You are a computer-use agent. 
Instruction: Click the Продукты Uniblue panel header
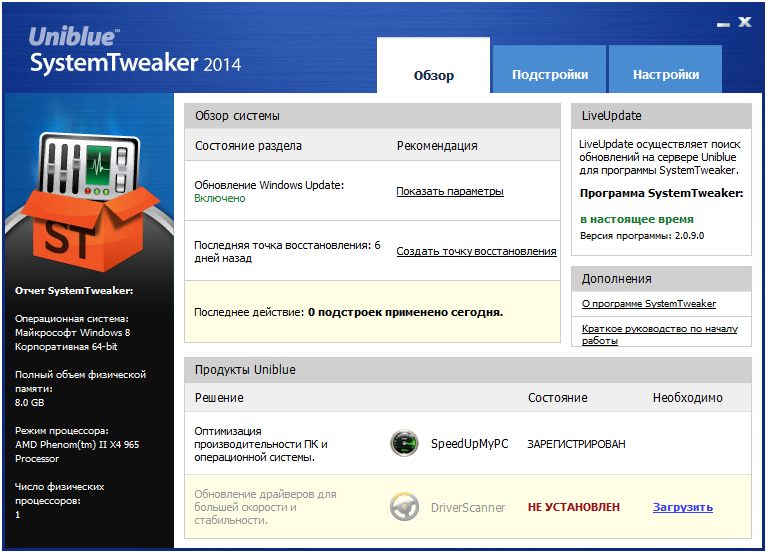[x=468, y=370]
